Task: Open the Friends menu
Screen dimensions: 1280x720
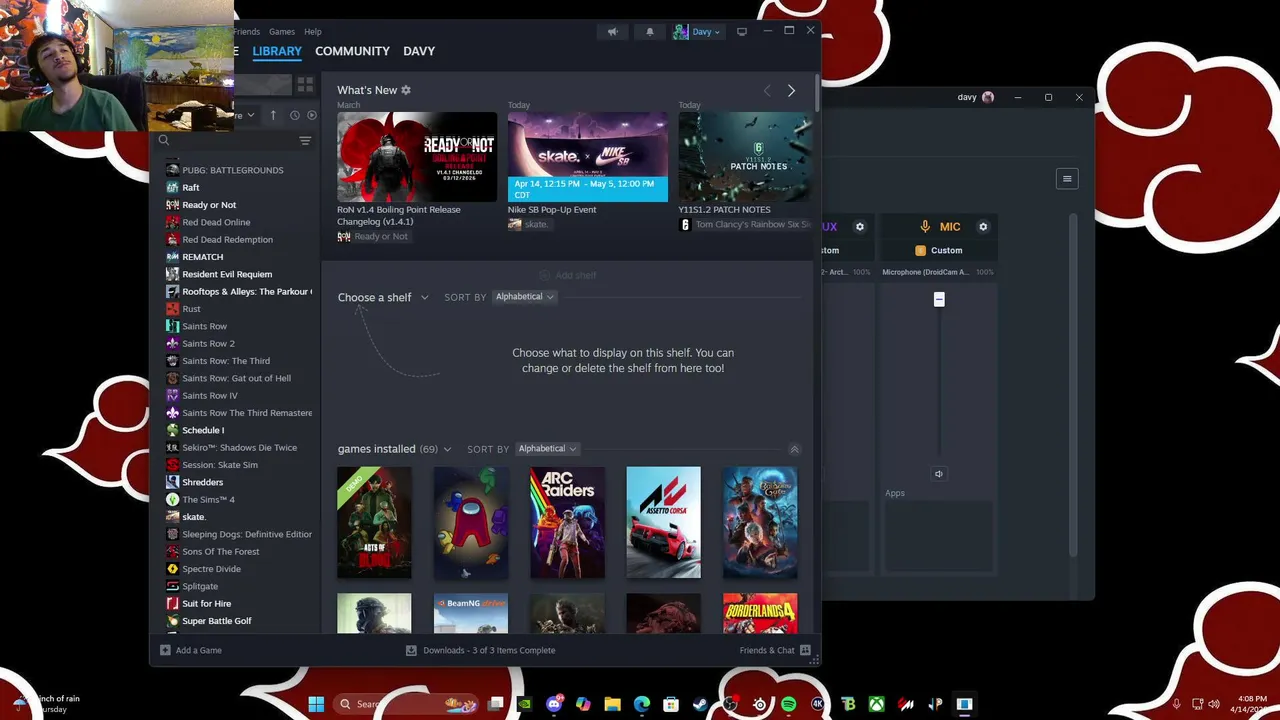Action: point(247,32)
